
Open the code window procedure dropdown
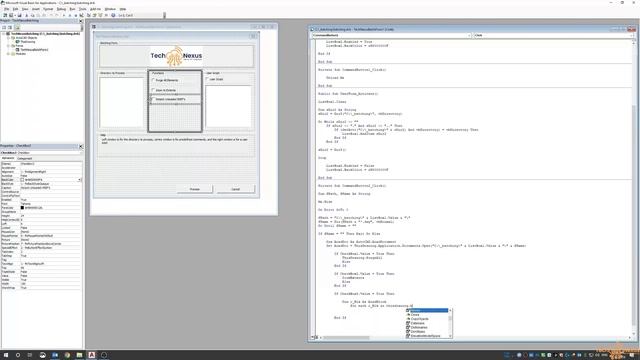click(631, 36)
